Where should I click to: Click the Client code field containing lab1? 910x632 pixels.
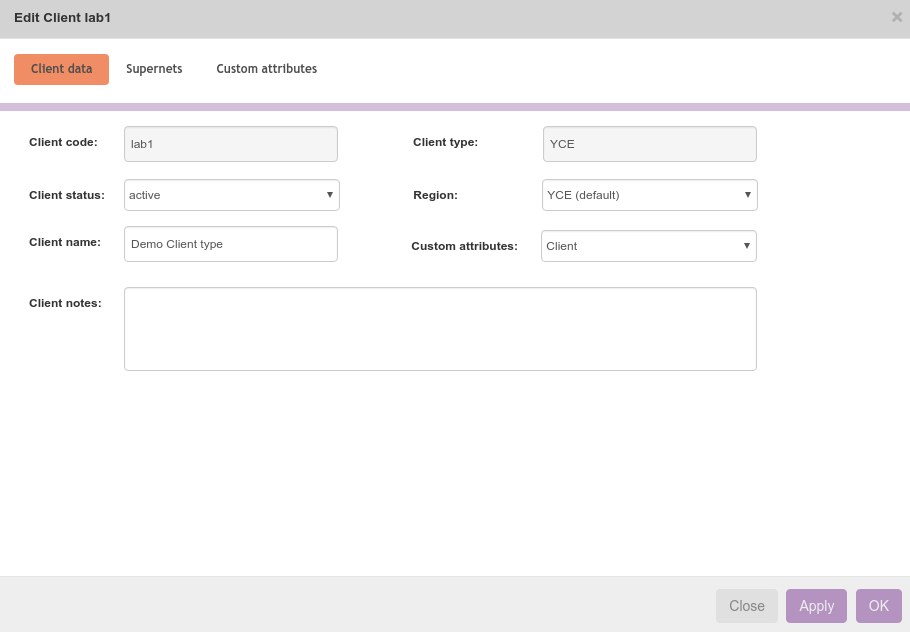(x=230, y=144)
